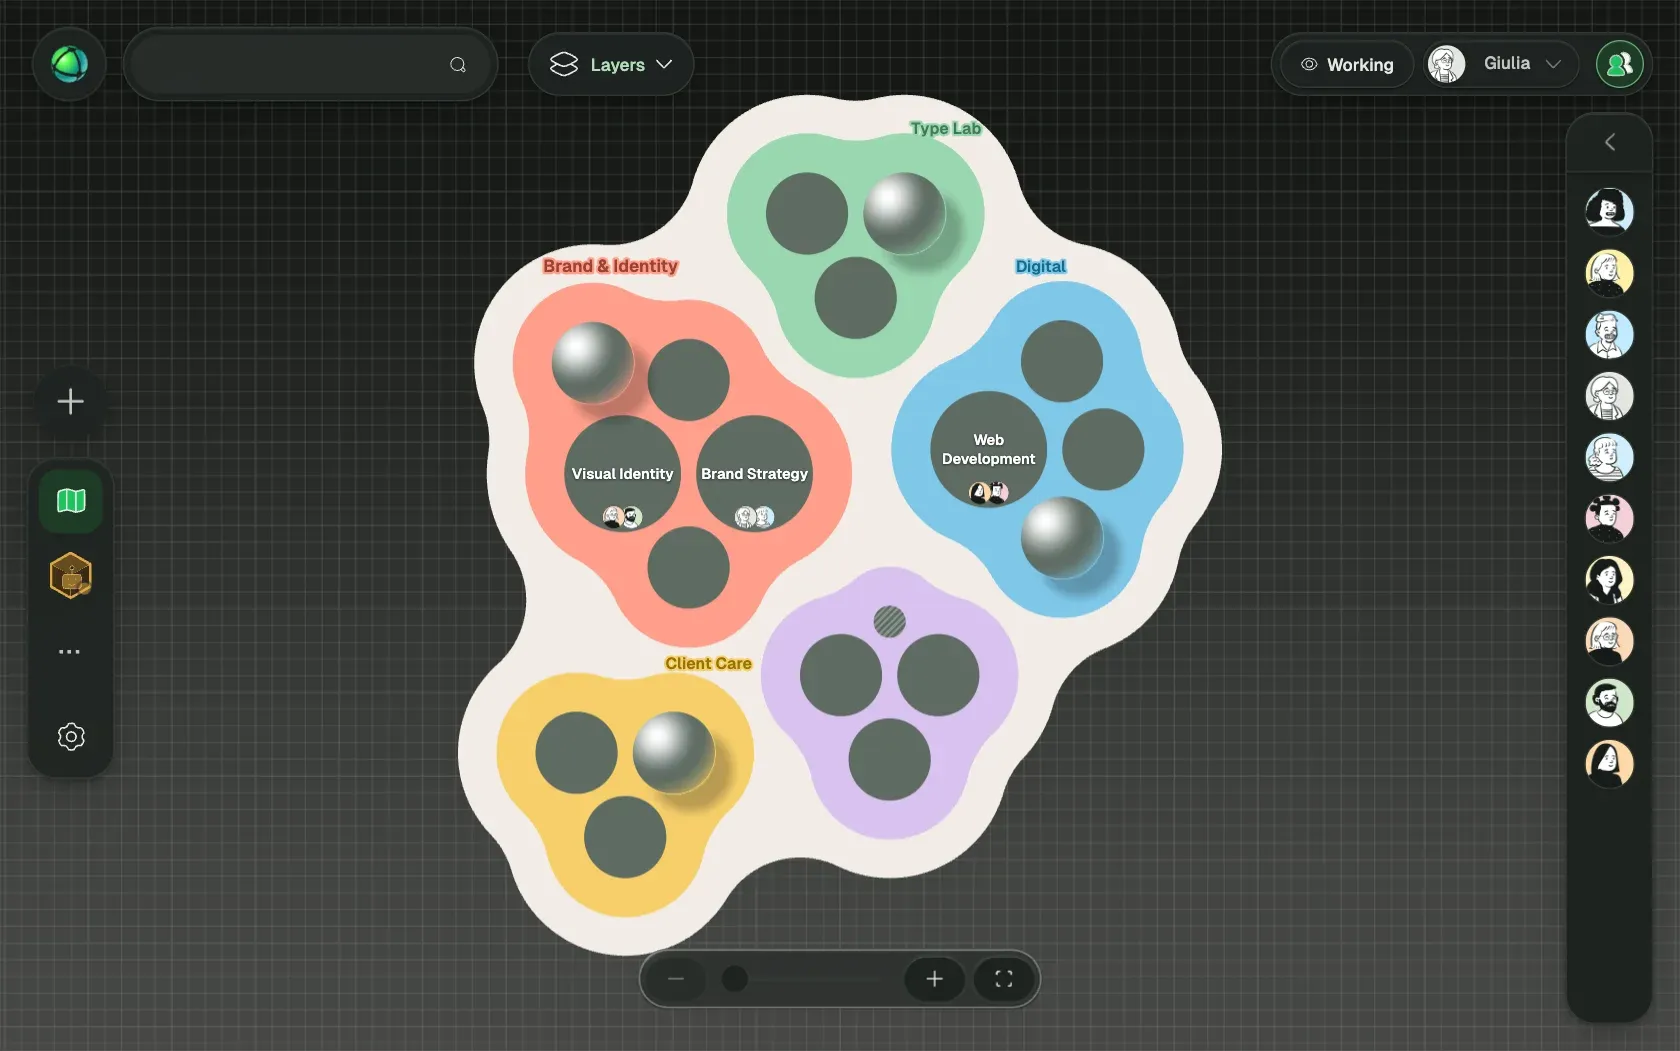
Task: Select first member avatar with dark hair
Action: (1609, 211)
